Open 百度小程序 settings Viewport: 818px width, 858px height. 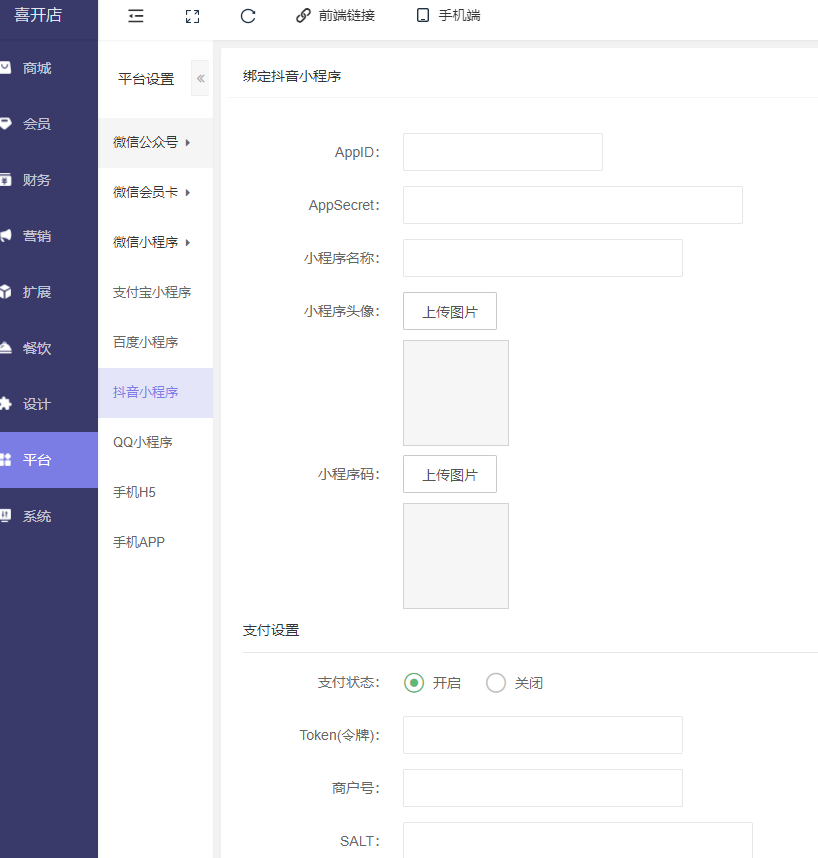[155, 343]
